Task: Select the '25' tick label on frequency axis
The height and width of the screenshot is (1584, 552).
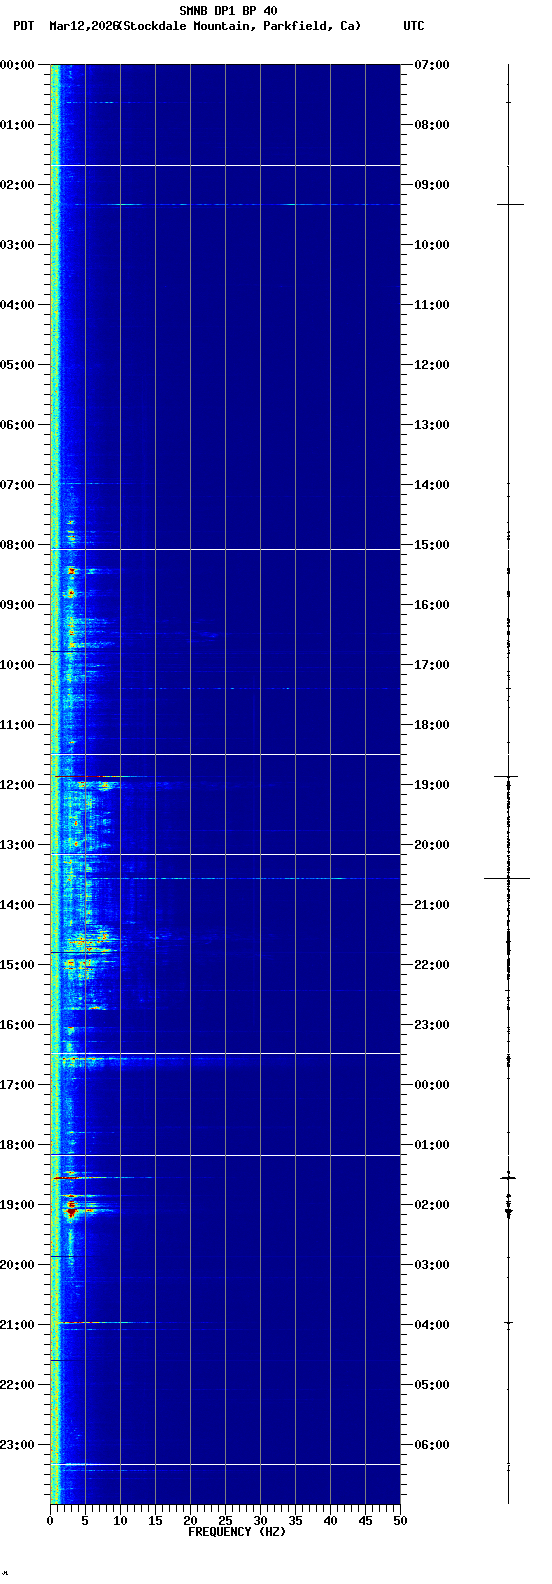Action: click(225, 1521)
